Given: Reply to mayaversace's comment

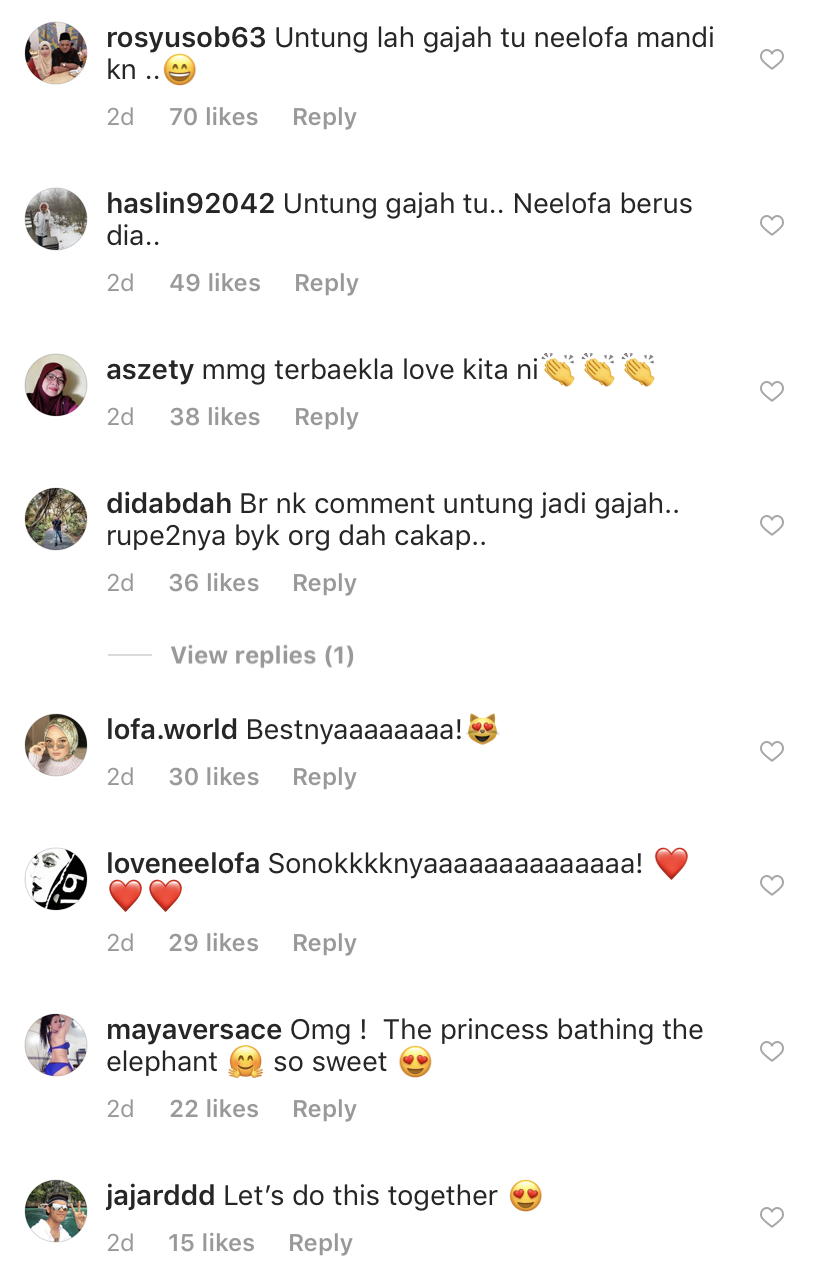Looking at the screenshot, I should [x=324, y=1109].
